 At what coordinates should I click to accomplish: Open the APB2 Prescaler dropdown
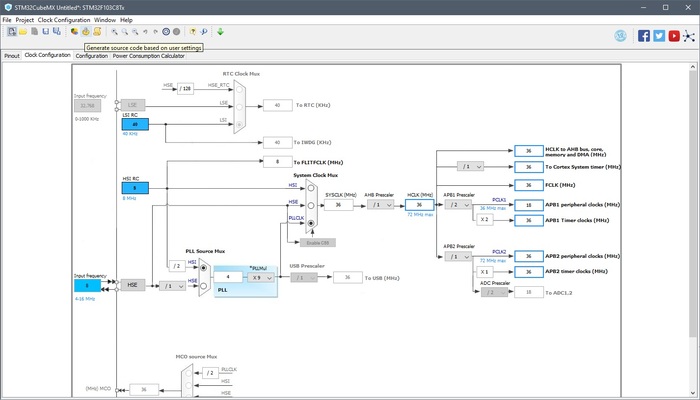[458, 257]
